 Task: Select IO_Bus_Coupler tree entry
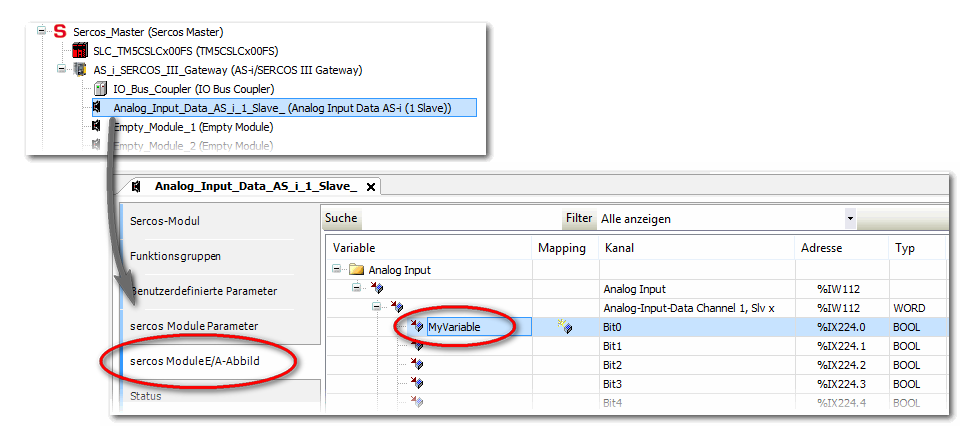[x=193, y=89]
